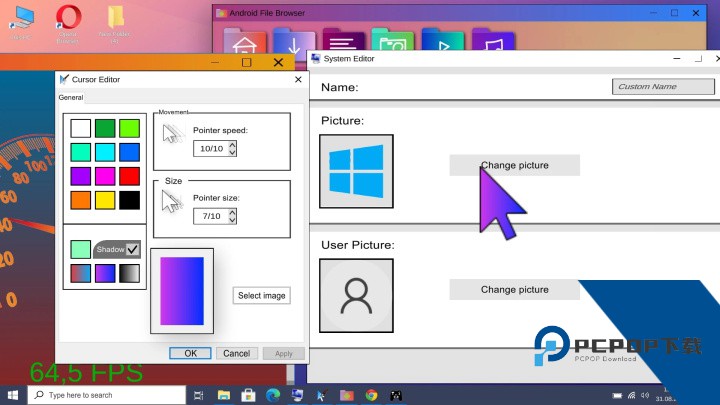720x405 pixels.
Task: Select the General tab in Cursor Editor
Action: click(71, 97)
